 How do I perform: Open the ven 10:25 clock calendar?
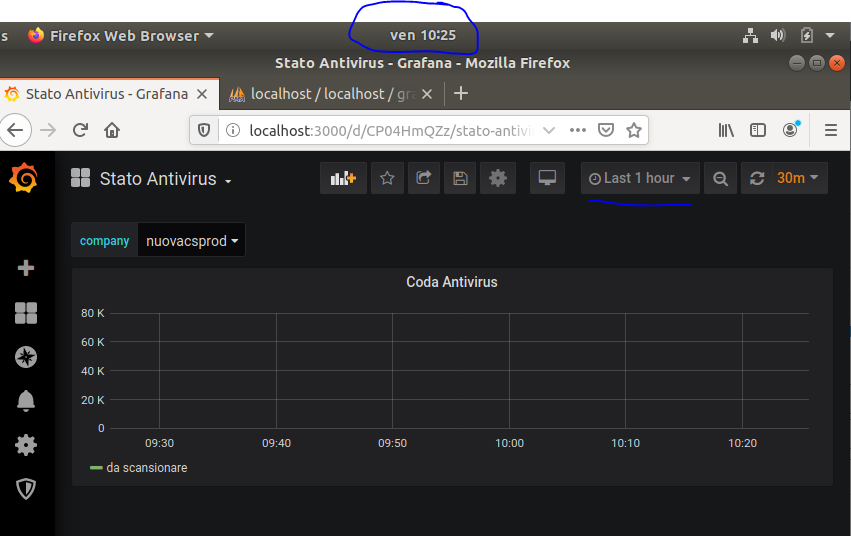(x=423, y=35)
